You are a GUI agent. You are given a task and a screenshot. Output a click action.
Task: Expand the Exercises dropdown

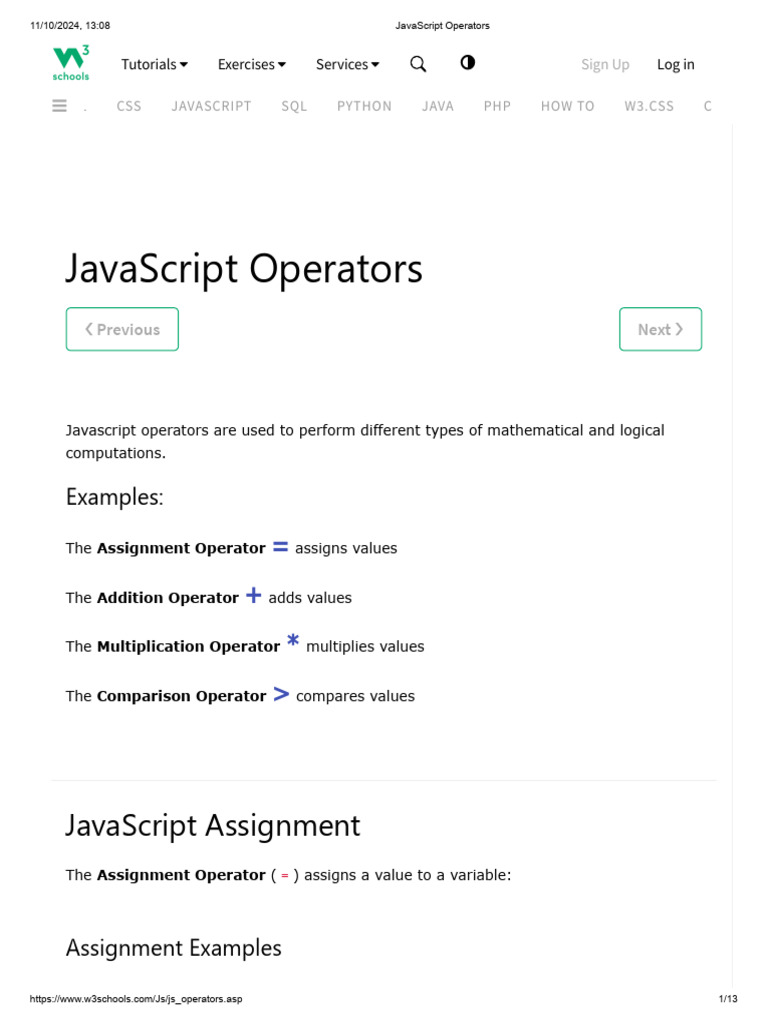[x=251, y=64]
